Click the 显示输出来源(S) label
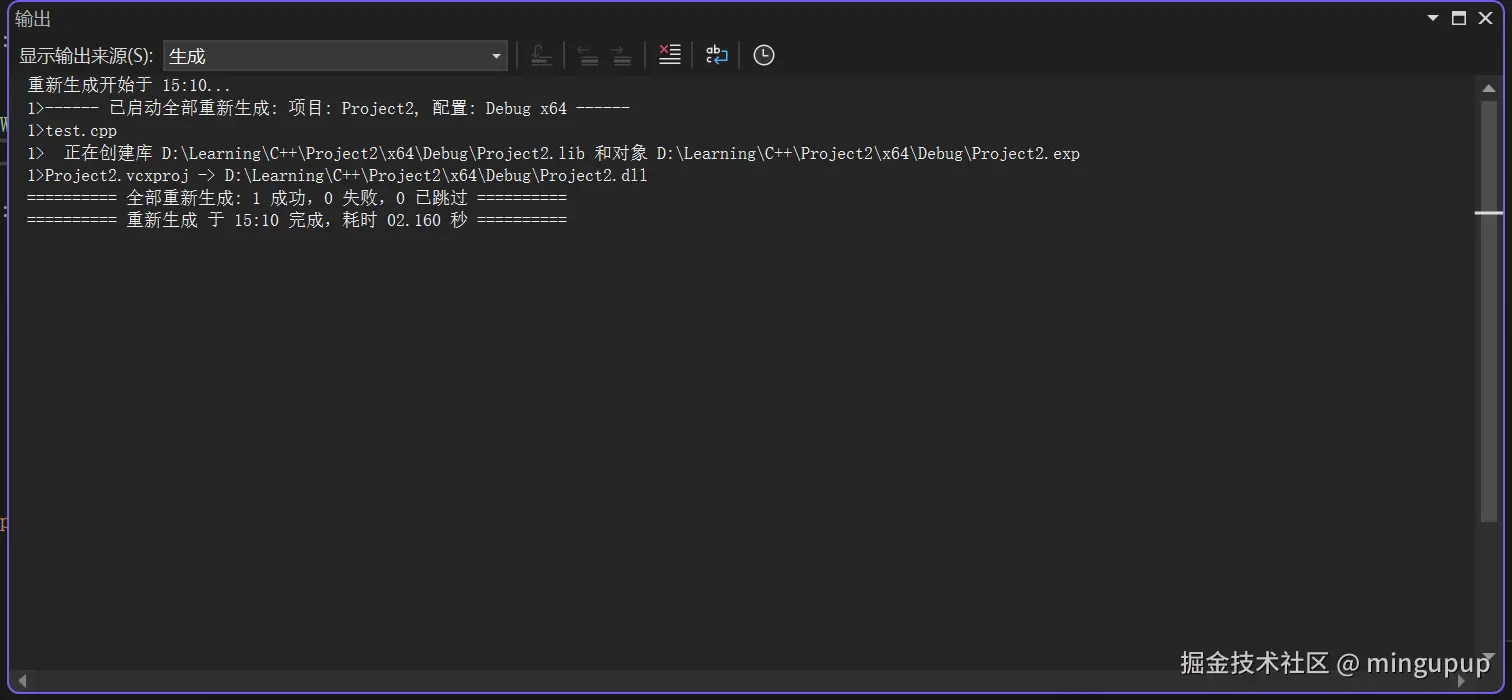The width and height of the screenshot is (1512, 700). (85, 56)
